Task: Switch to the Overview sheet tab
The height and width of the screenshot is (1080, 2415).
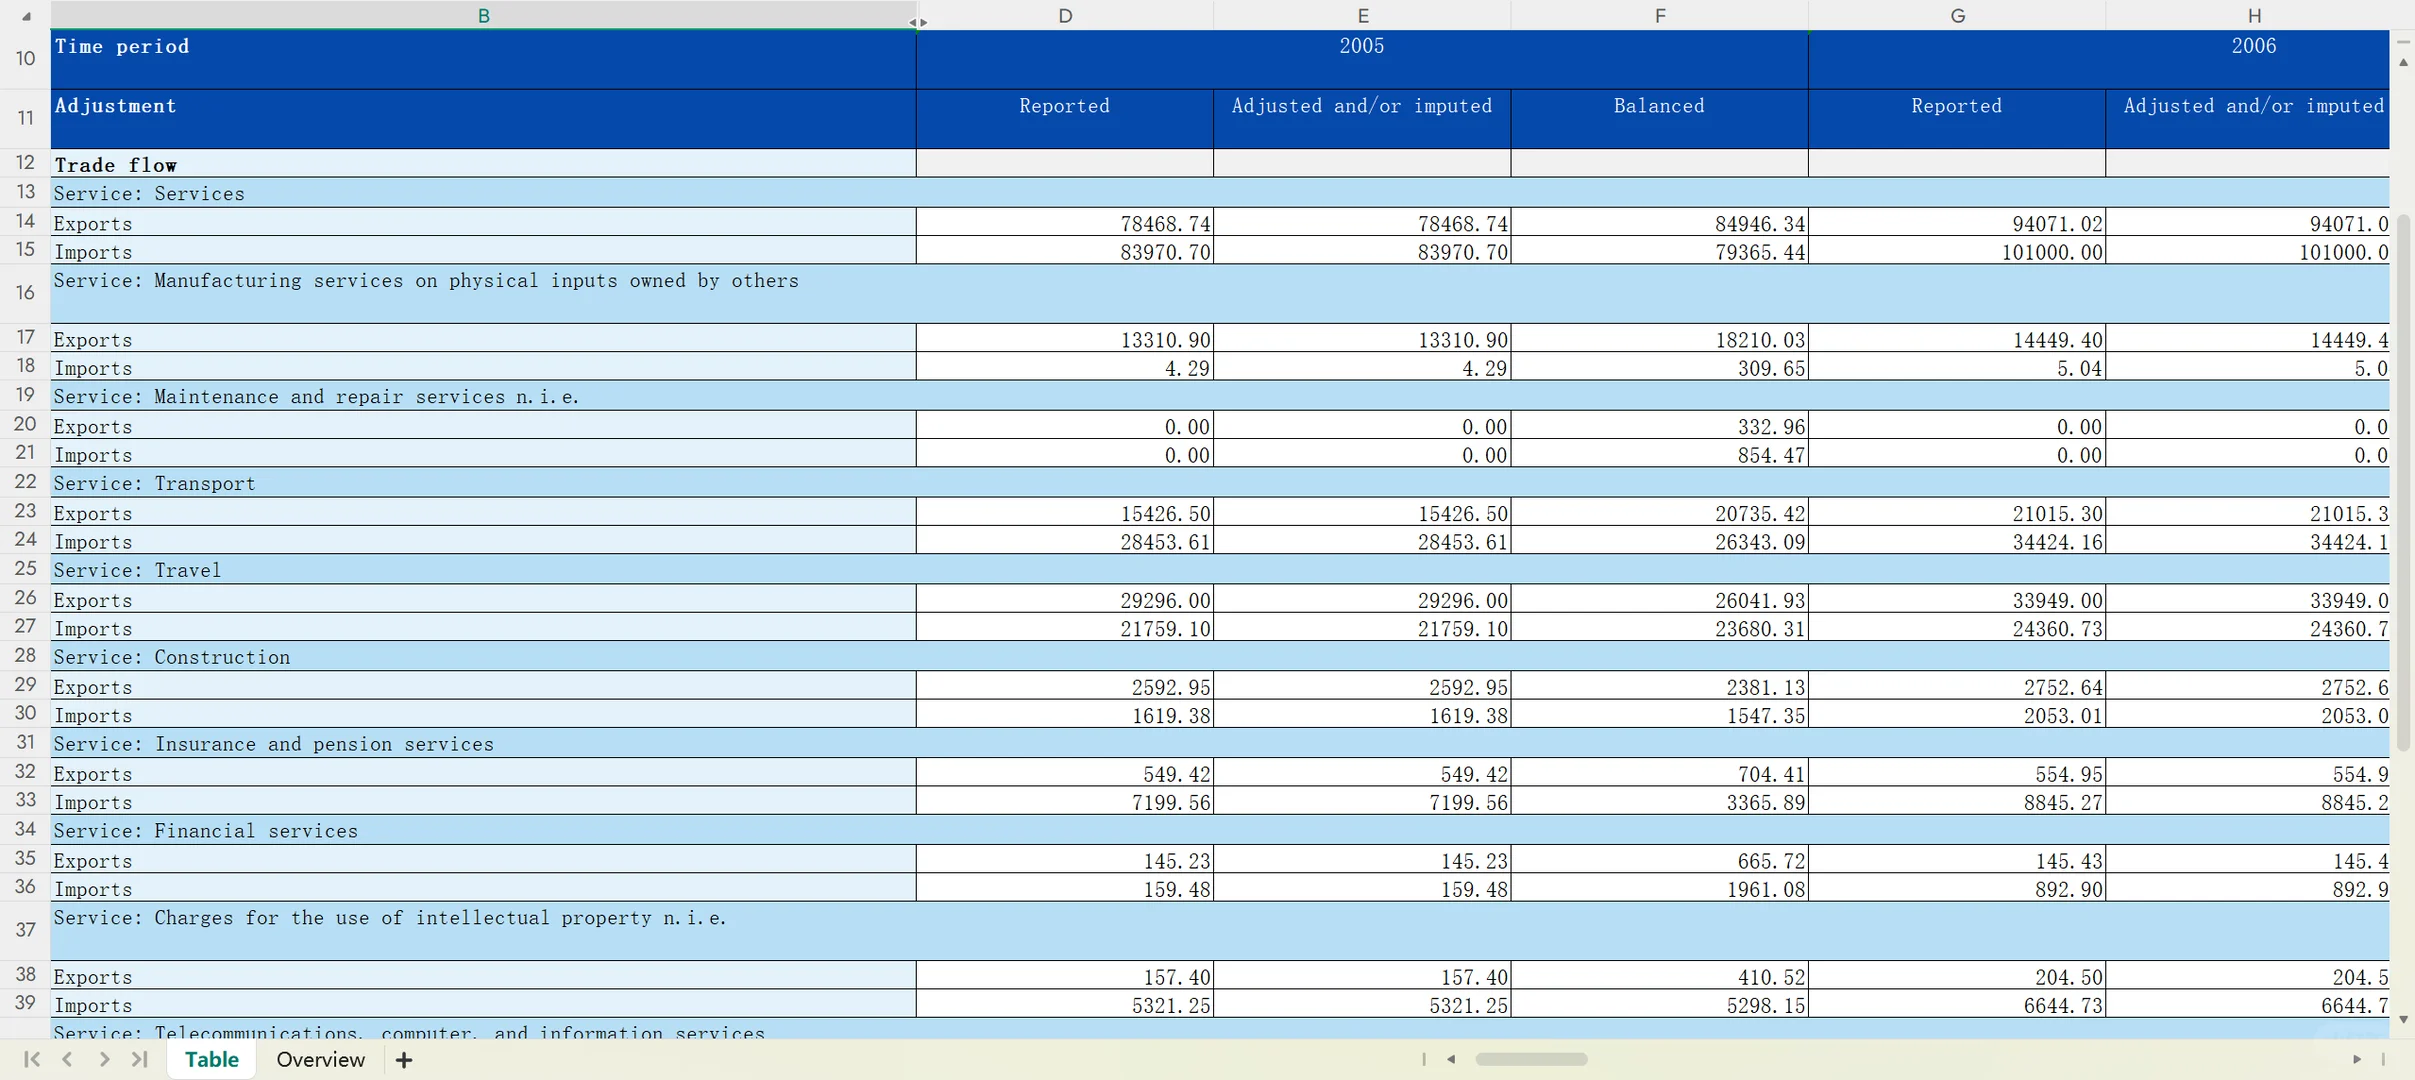Action: click(320, 1059)
